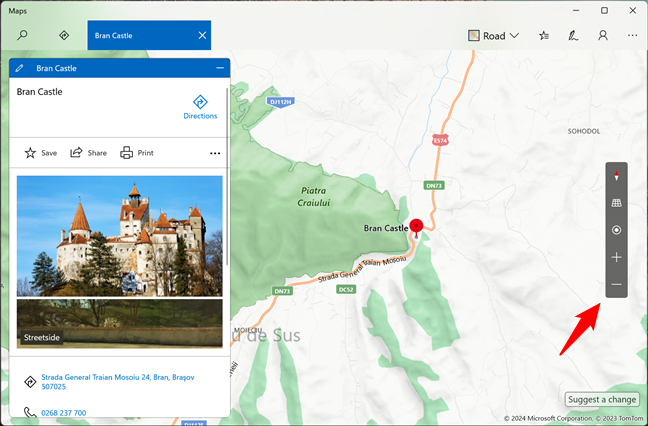The width and height of the screenshot is (648, 426).
Task: Print the Bran Castle details
Action: click(137, 153)
